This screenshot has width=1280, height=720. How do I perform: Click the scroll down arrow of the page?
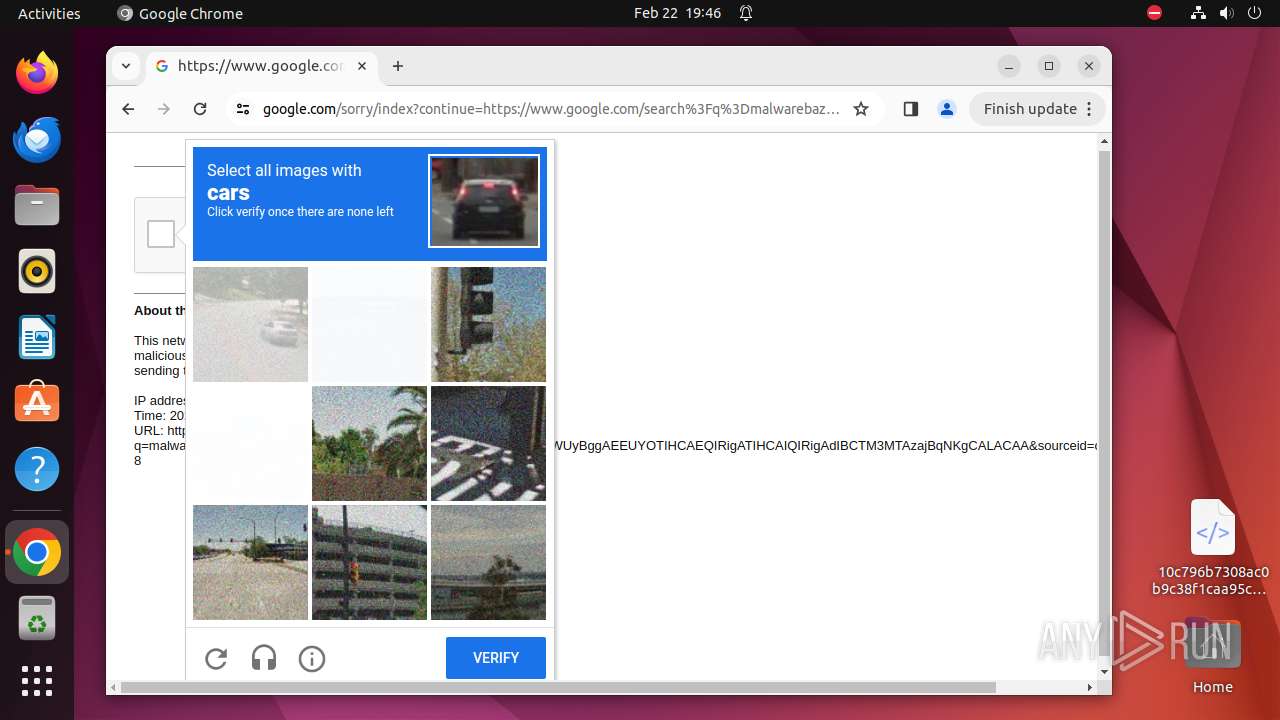pos(1104,671)
